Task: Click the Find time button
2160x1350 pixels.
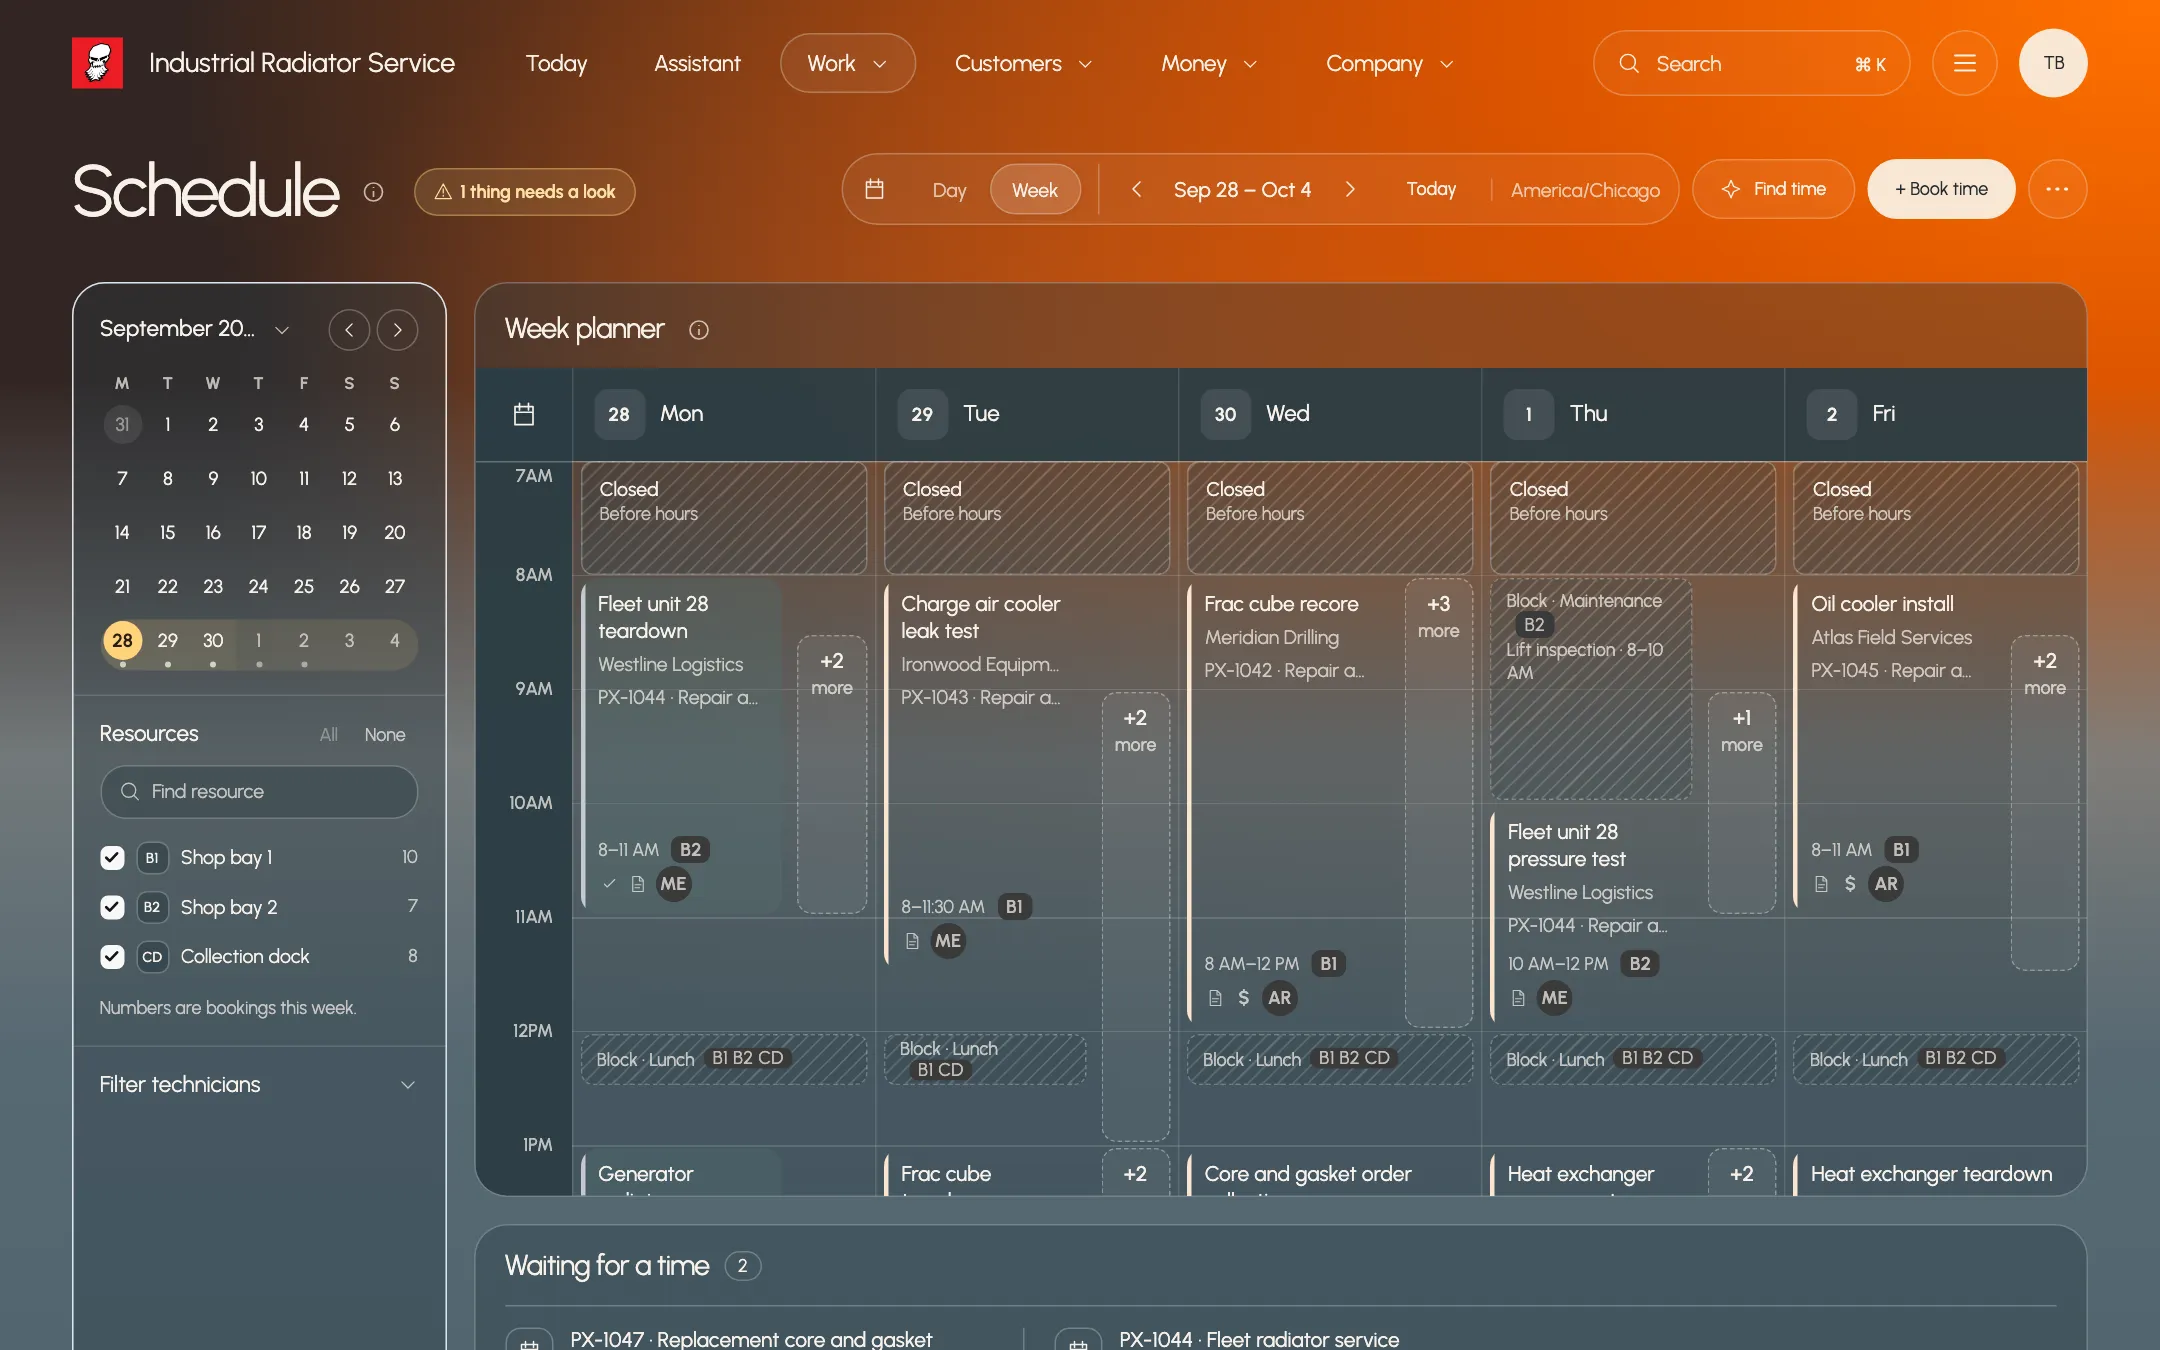Action: (x=1773, y=189)
